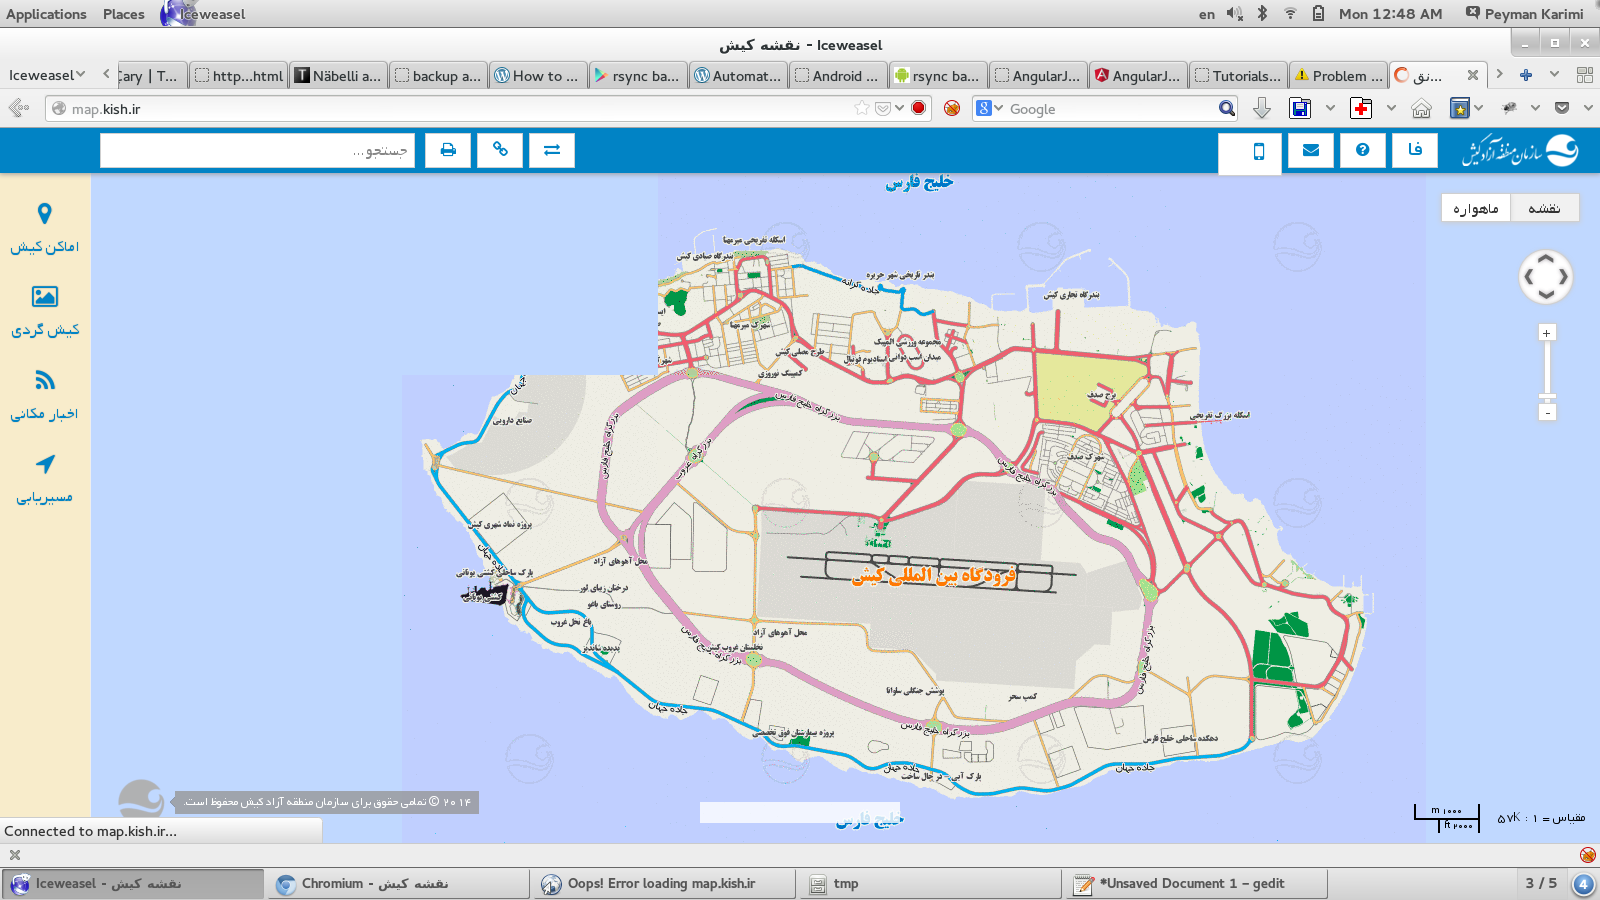The height and width of the screenshot is (900, 1600).
Task: Expand the dropdown next to red cross icon
Action: 1391,108
